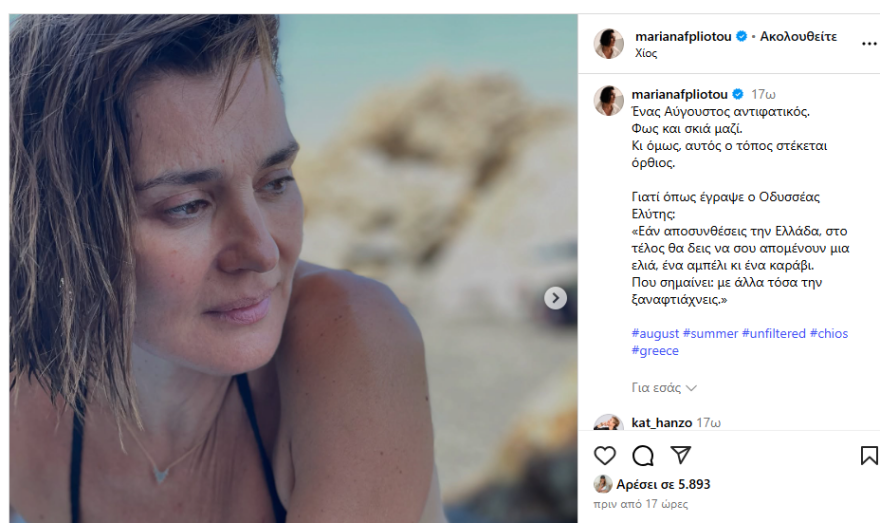Open the #greece hashtag
Image resolution: width=880 pixels, height=523 pixels.
coord(655,351)
